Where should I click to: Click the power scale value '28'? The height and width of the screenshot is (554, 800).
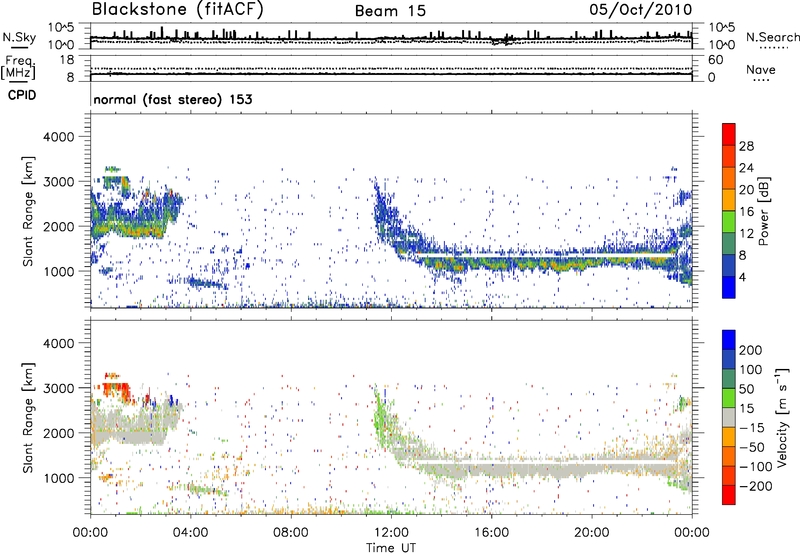(x=746, y=146)
